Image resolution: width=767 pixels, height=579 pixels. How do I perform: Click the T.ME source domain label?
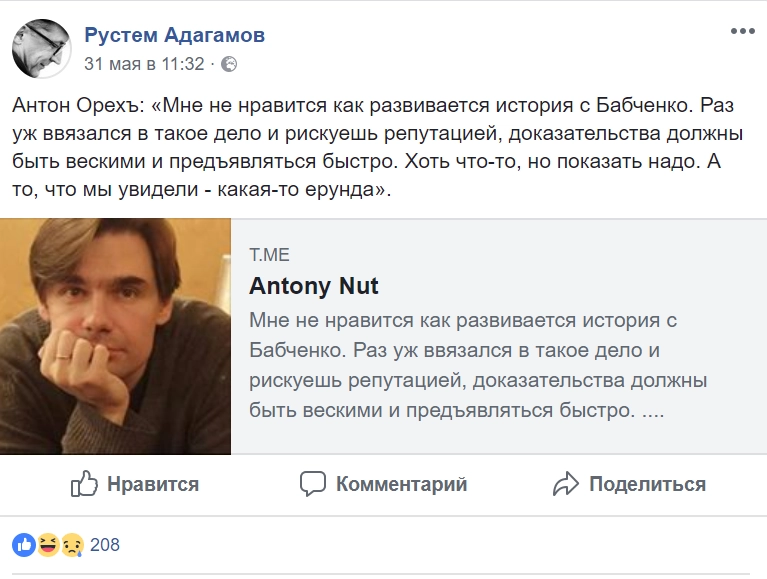point(269,254)
